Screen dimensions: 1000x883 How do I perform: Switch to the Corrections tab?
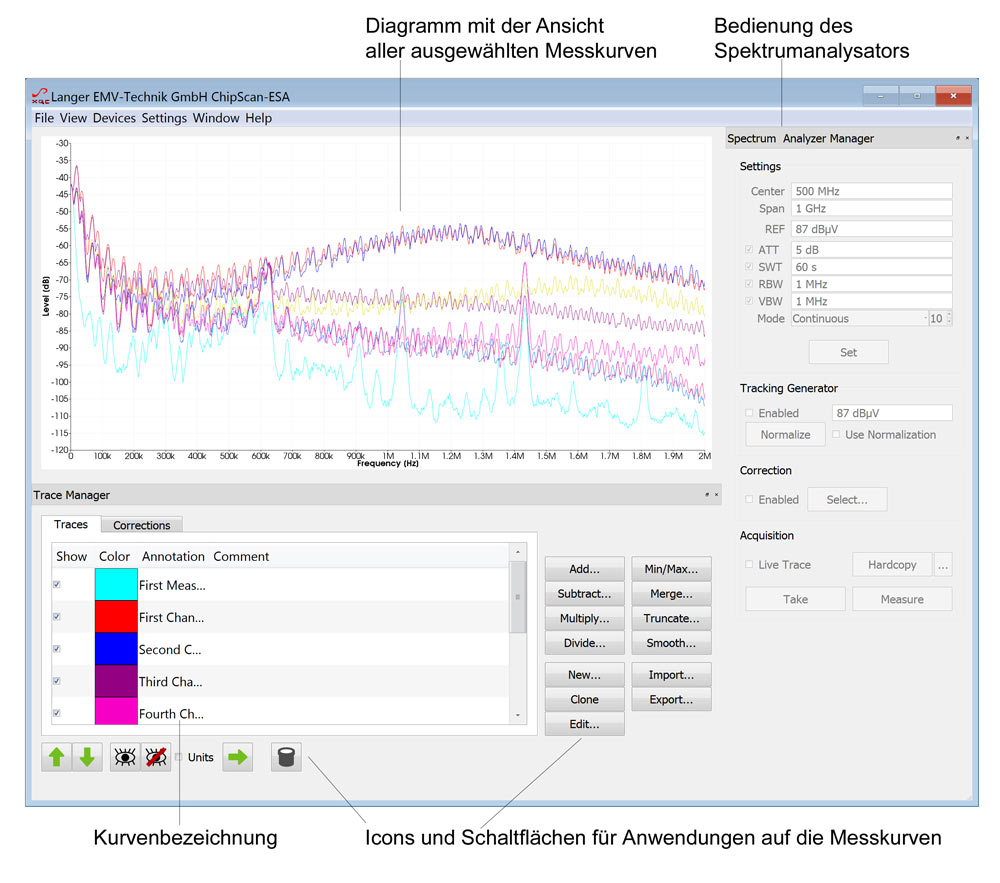click(x=141, y=524)
